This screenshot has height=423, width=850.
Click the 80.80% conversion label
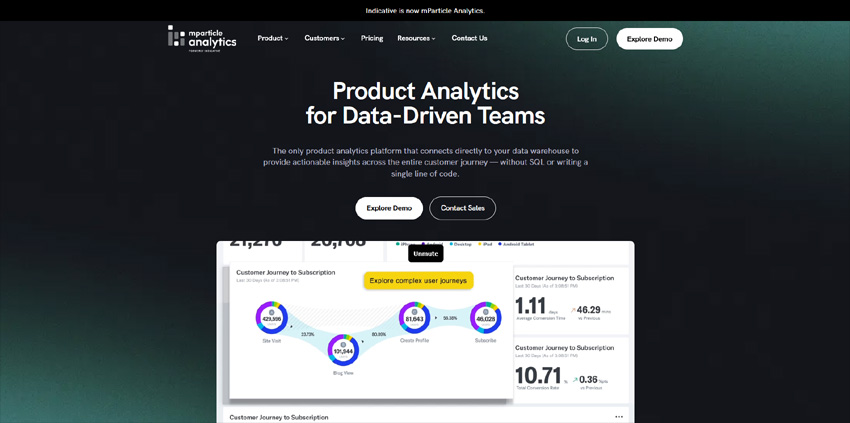pos(378,334)
